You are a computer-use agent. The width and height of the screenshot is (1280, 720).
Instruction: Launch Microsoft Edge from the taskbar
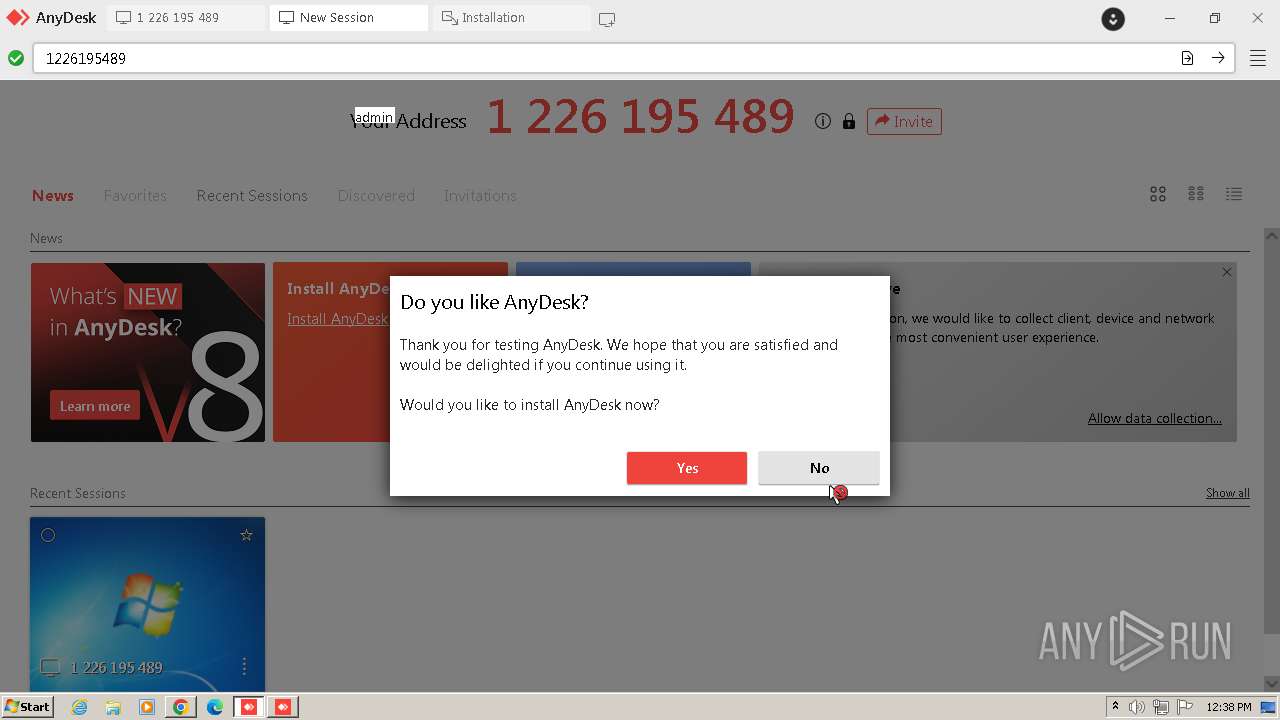pos(215,707)
